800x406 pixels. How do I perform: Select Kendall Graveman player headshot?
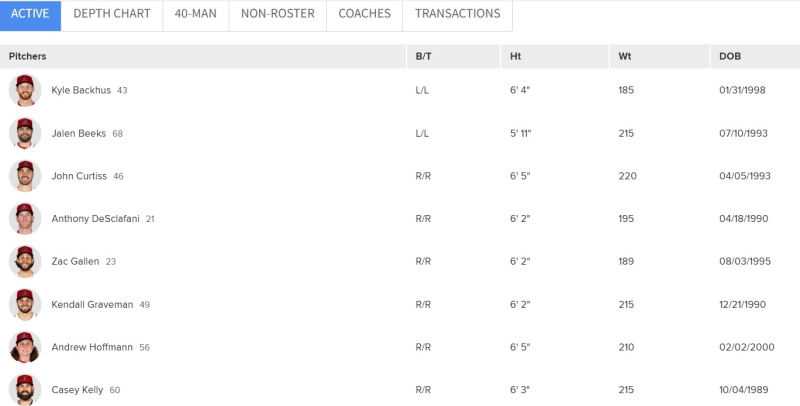(25, 304)
